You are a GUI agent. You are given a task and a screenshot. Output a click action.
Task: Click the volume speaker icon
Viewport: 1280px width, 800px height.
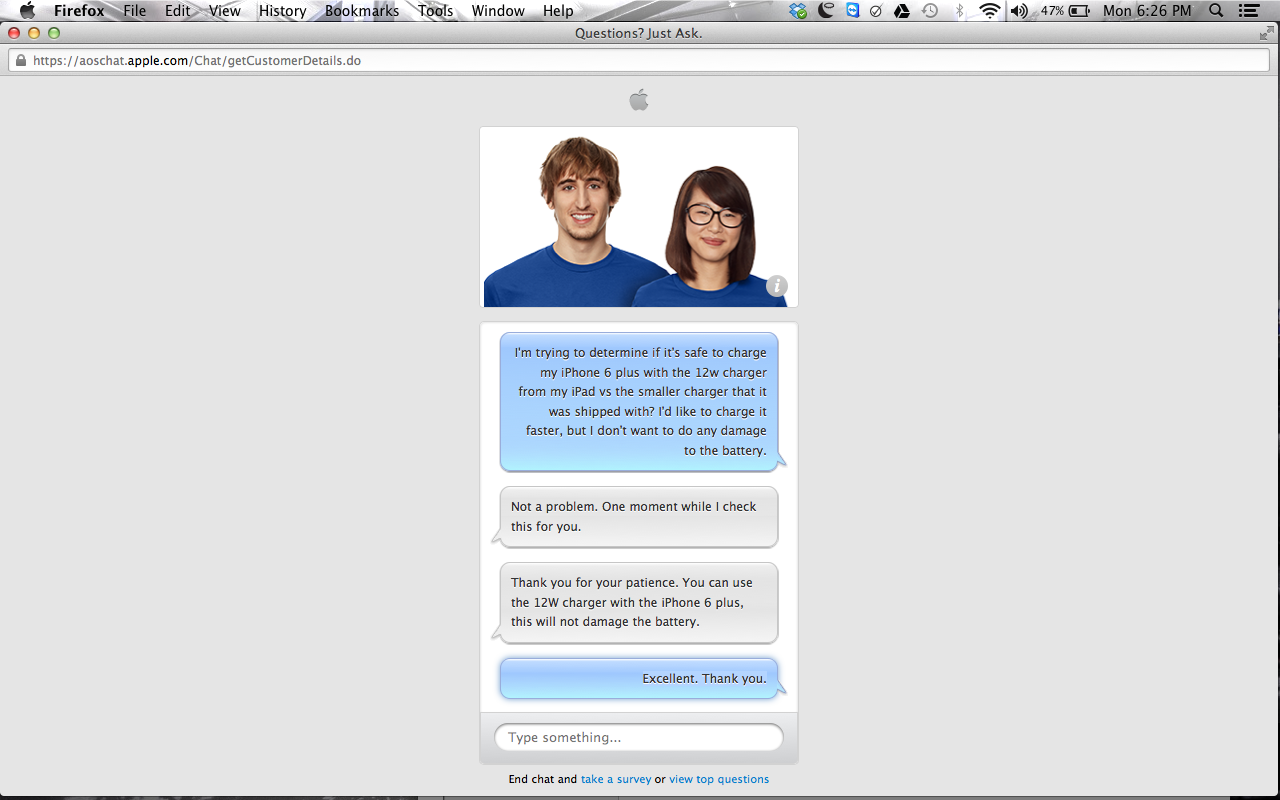pyautogui.click(x=1019, y=11)
